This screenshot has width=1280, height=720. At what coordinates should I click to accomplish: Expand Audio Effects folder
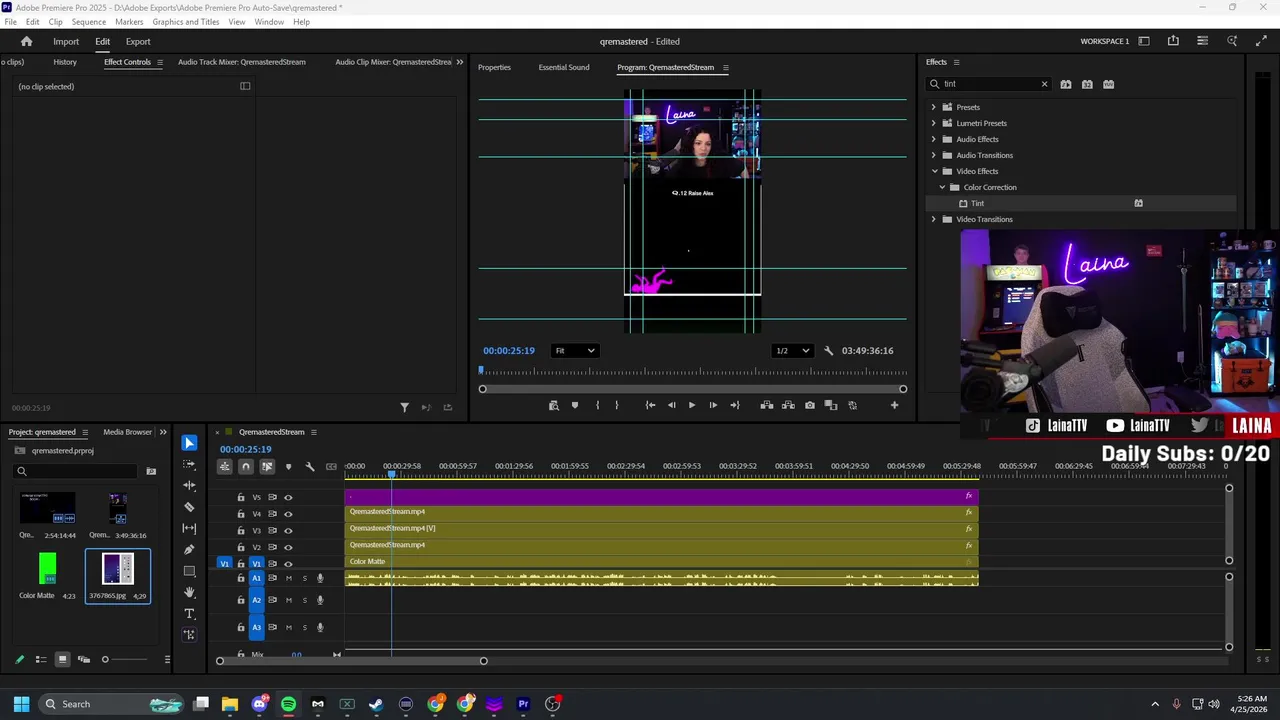coord(934,139)
